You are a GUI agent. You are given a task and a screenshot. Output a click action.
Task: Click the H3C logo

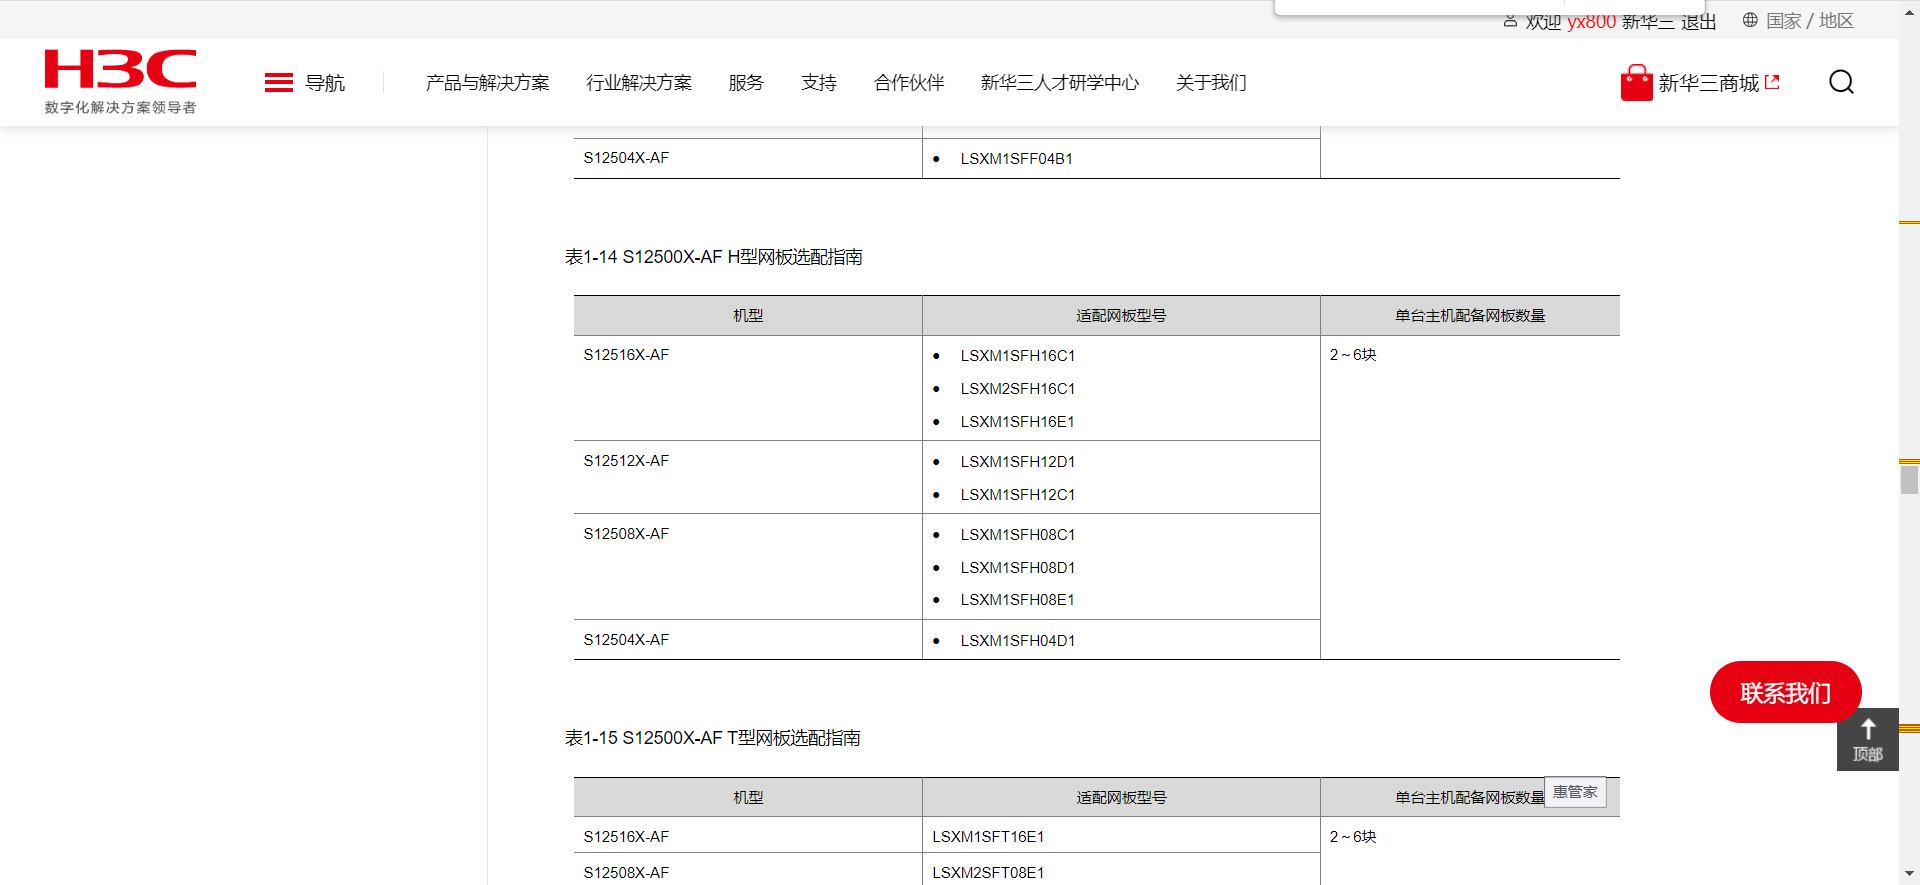pos(120,82)
